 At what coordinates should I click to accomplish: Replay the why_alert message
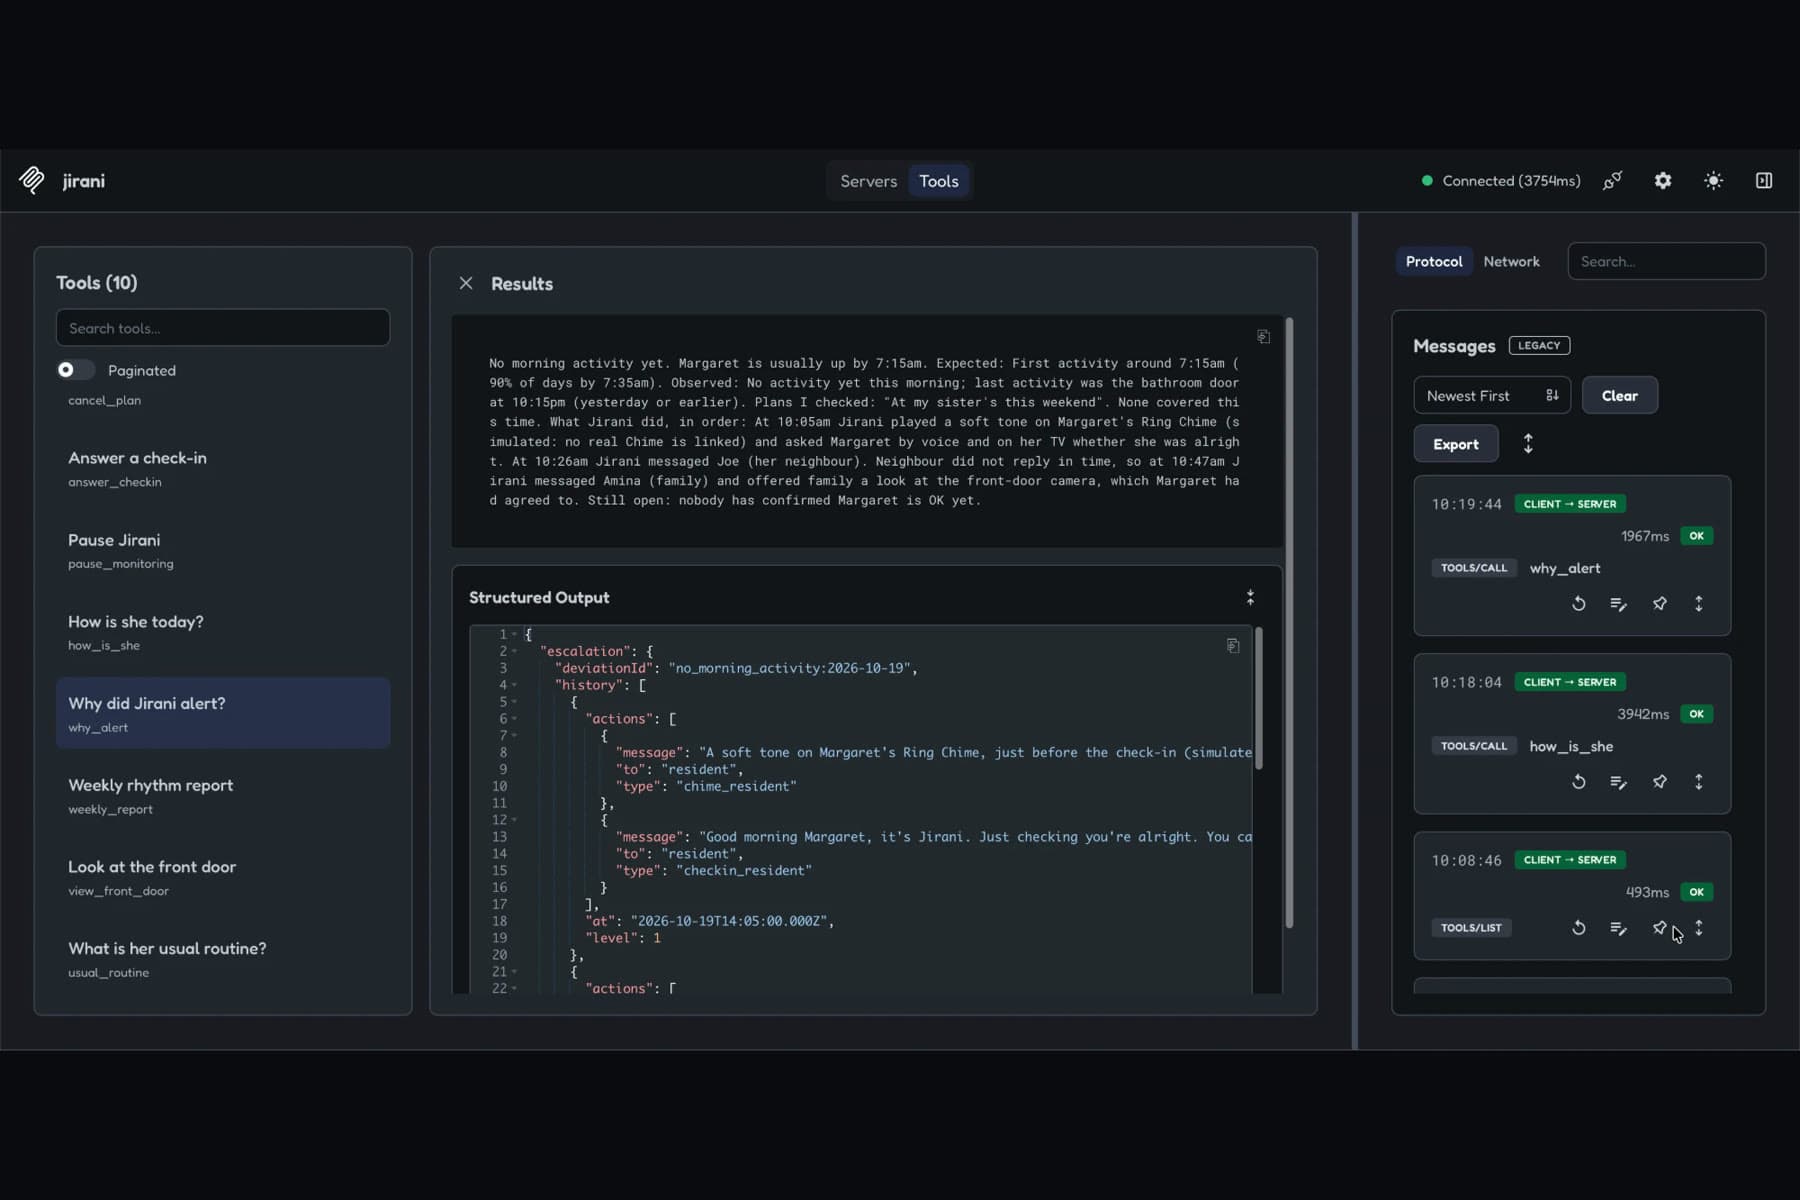click(1579, 604)
